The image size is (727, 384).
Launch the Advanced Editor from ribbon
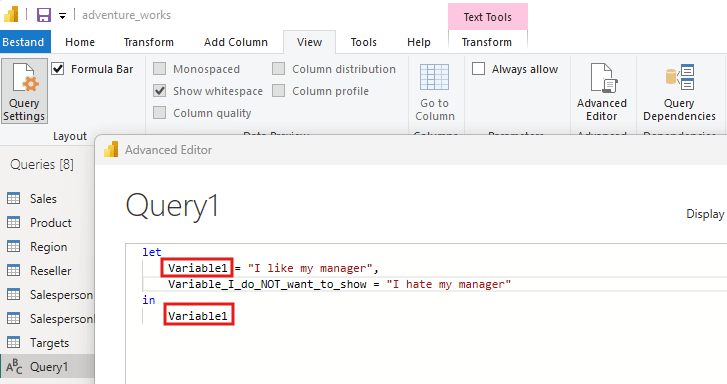point(602,92)
